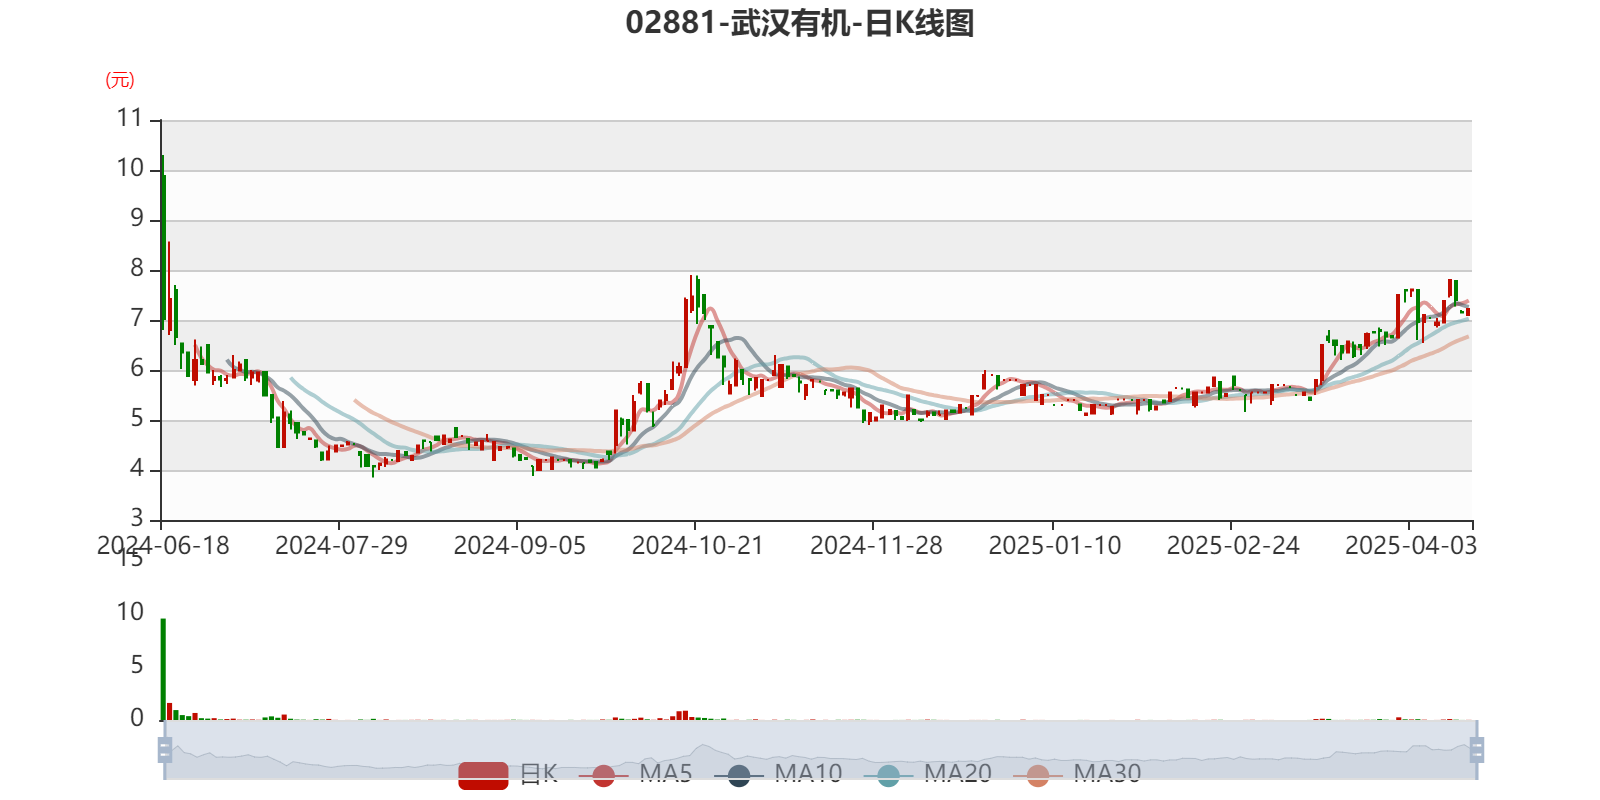Grab the left data zoom slider handle
Screen dimensions: 1600x800
coord(165,750)
